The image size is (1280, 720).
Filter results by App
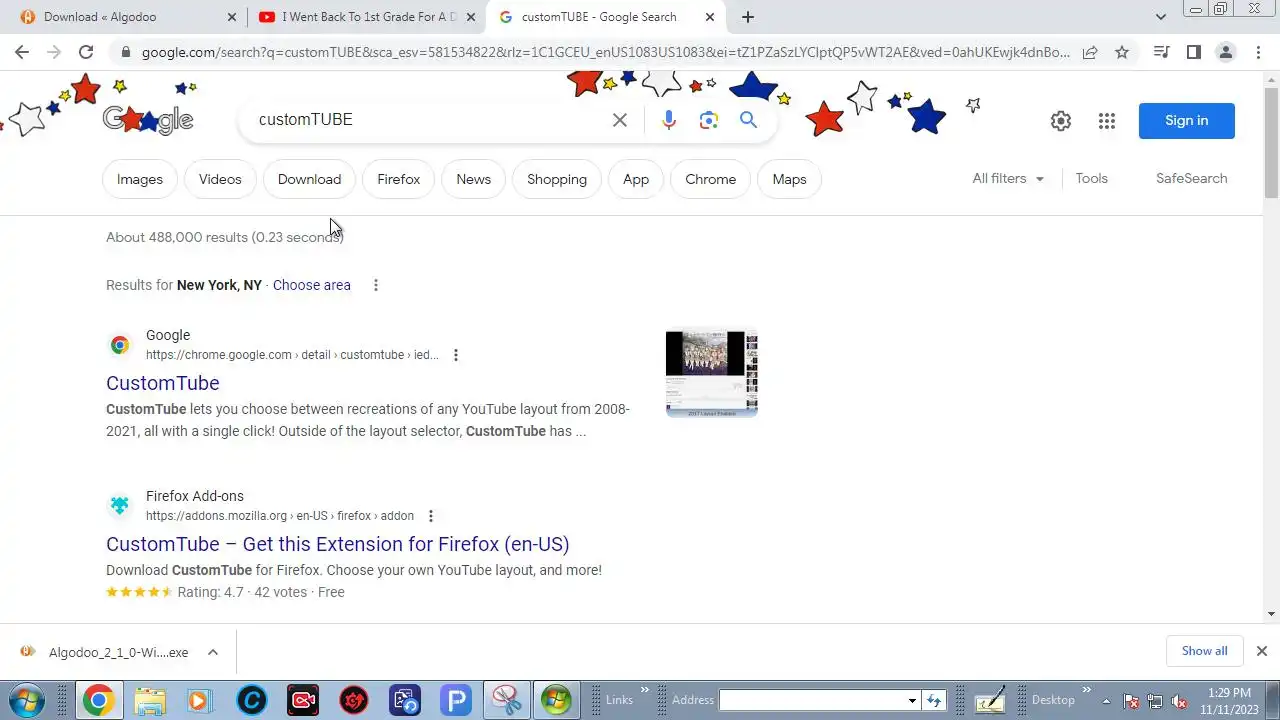pyautogui.click(x=636, y=179)
